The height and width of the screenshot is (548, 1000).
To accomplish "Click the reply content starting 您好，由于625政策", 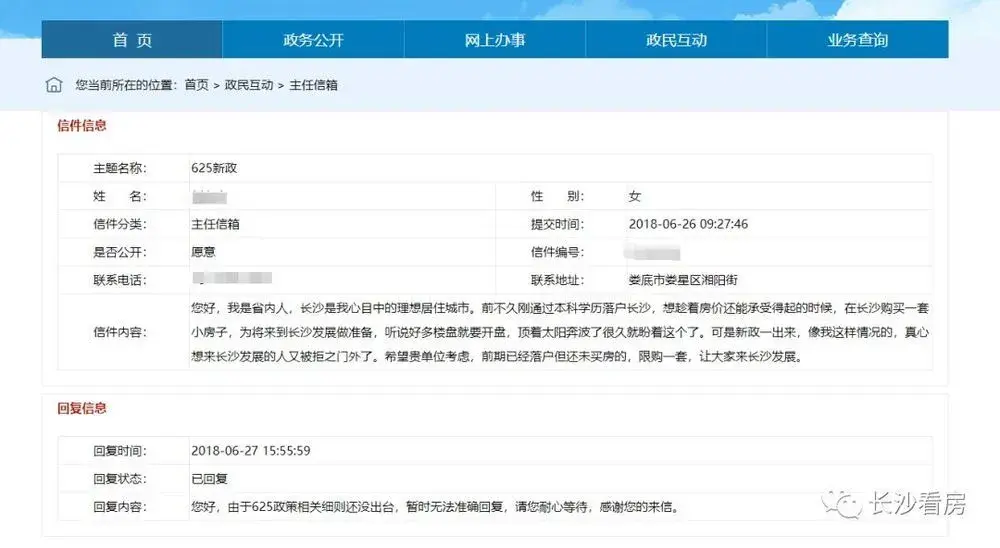I will click(436, 507).
